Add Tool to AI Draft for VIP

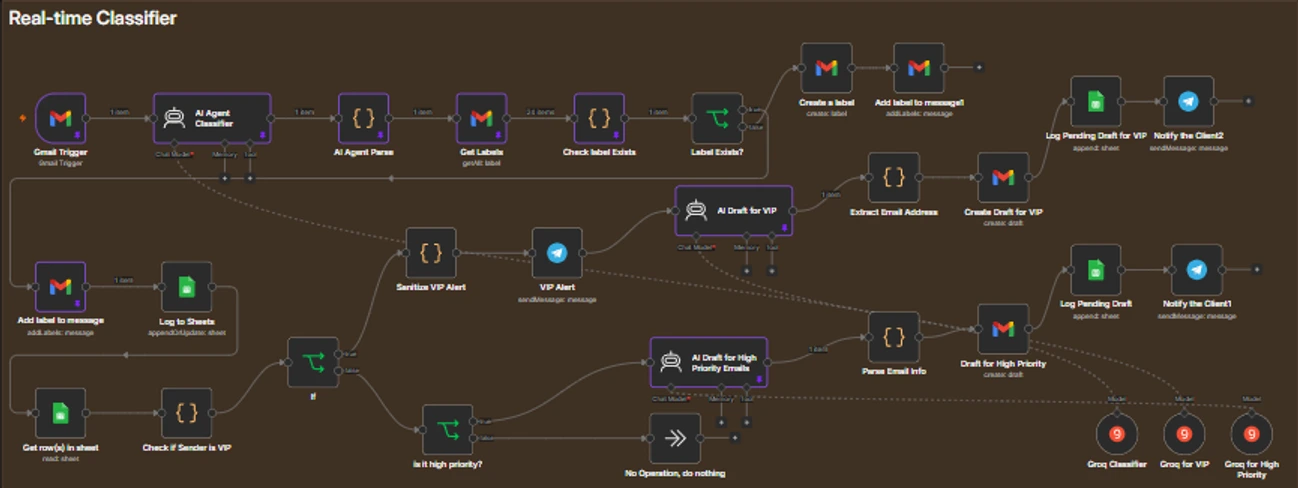tap(771, 270)
